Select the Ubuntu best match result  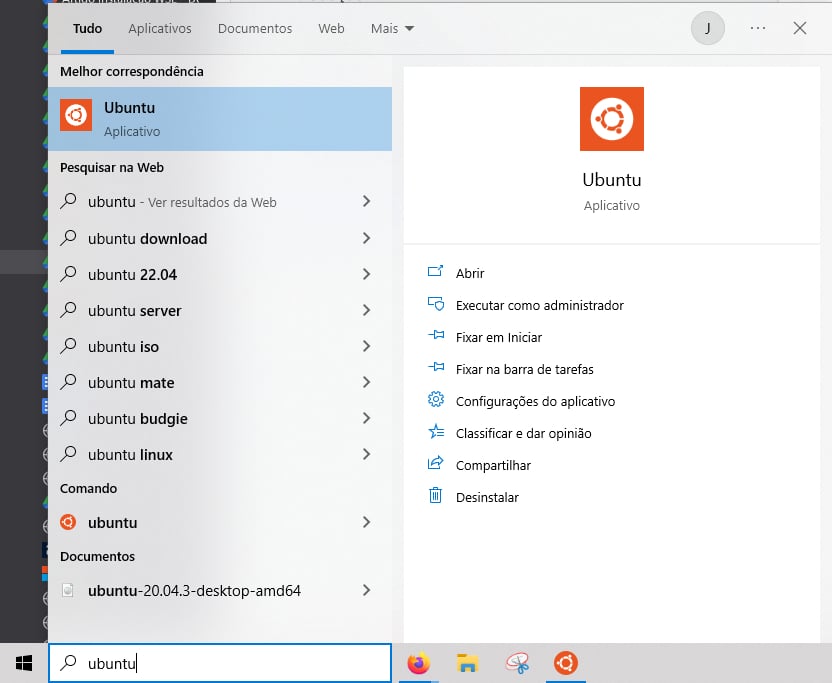(x=220, y=118)
